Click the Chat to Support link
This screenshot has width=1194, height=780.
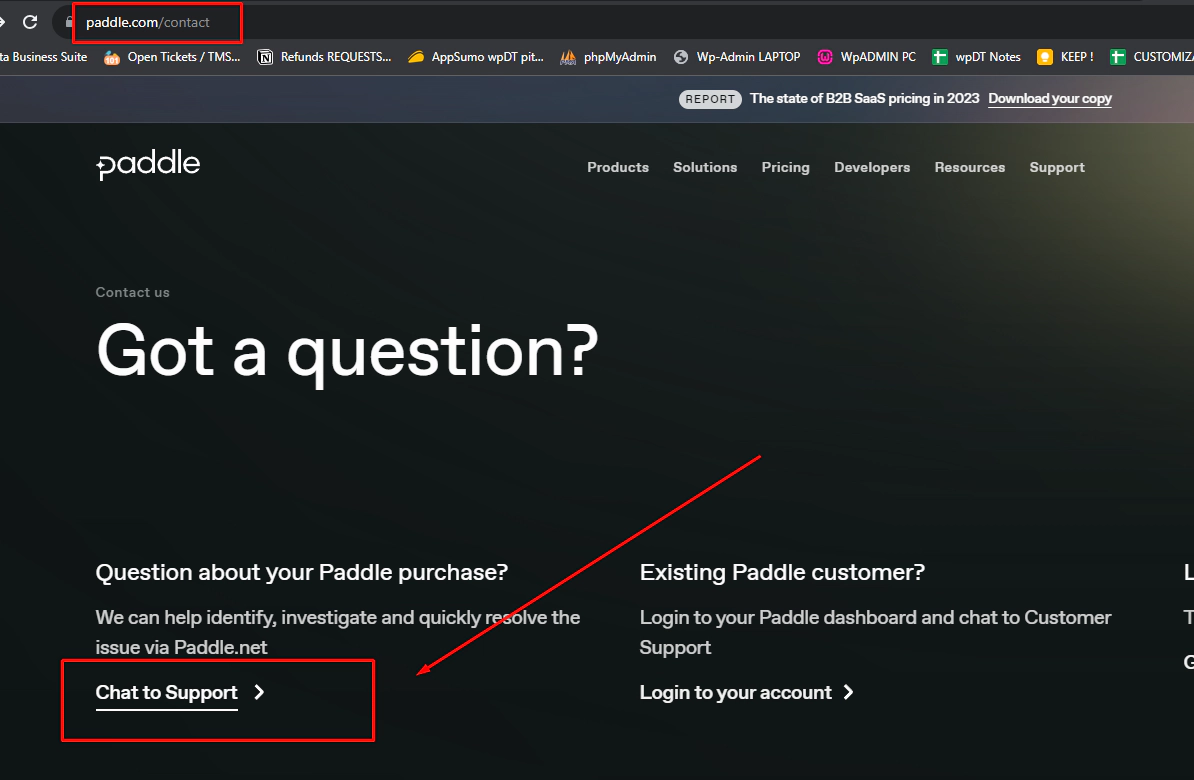click(x=167, y=692)
